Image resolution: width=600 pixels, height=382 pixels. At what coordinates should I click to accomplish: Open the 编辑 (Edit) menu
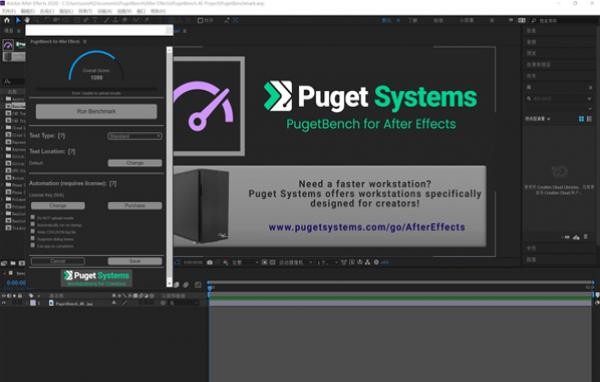tap(28, 11)
